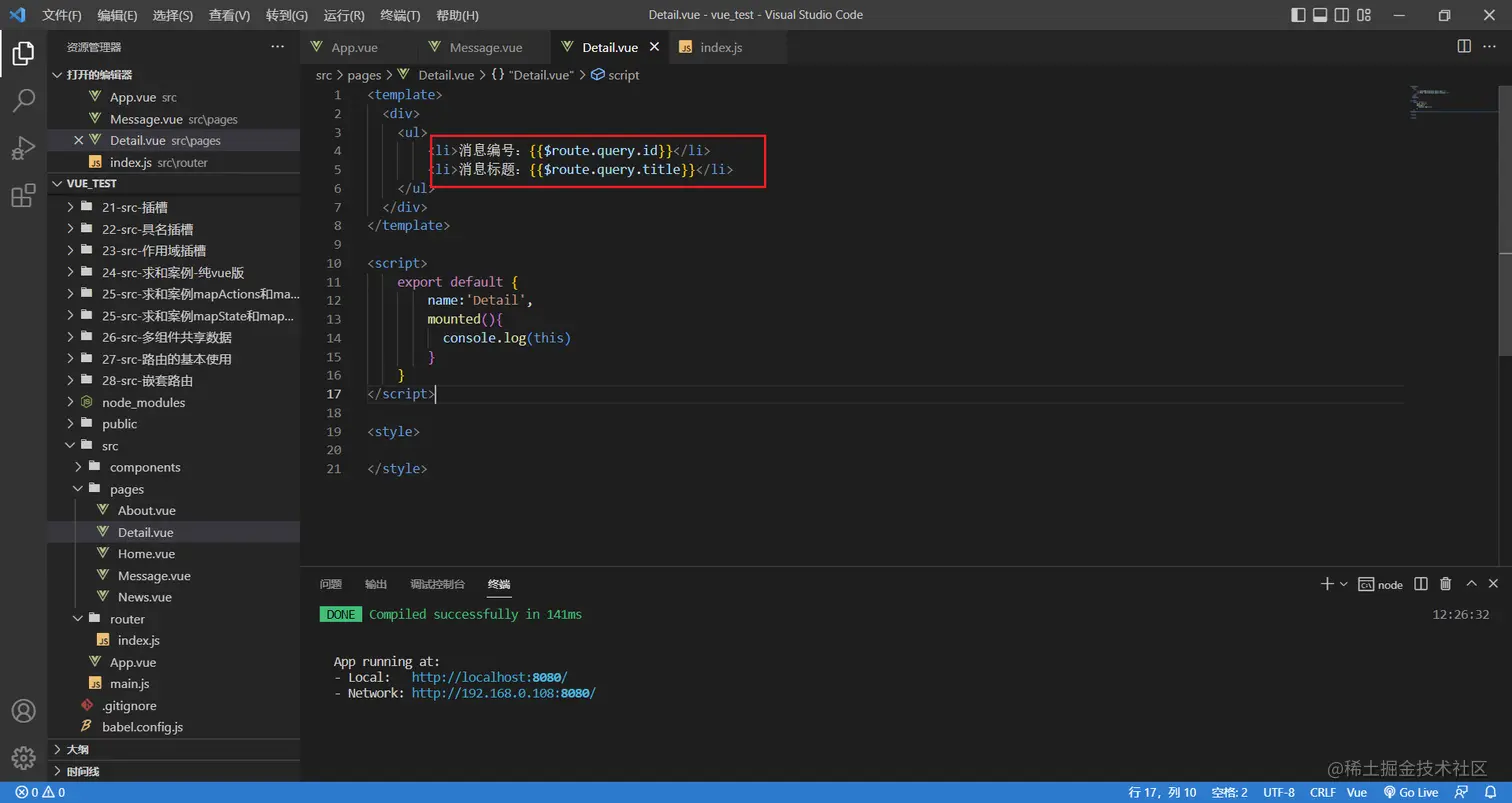This screenshot has height=803, width=1512.
Task: Expand the 21-src-插槽 folder
Action: tap(174, 207)
